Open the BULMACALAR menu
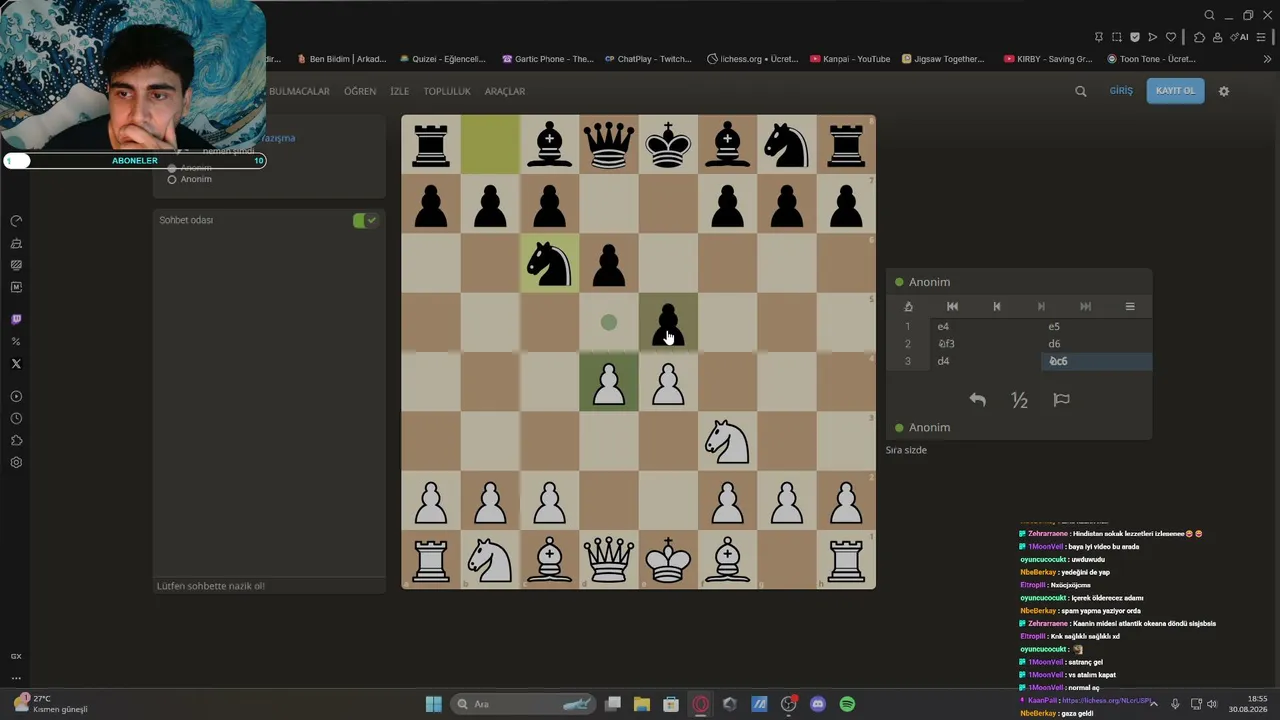Viewport: 1280px width, 720px height. [299, 91]
